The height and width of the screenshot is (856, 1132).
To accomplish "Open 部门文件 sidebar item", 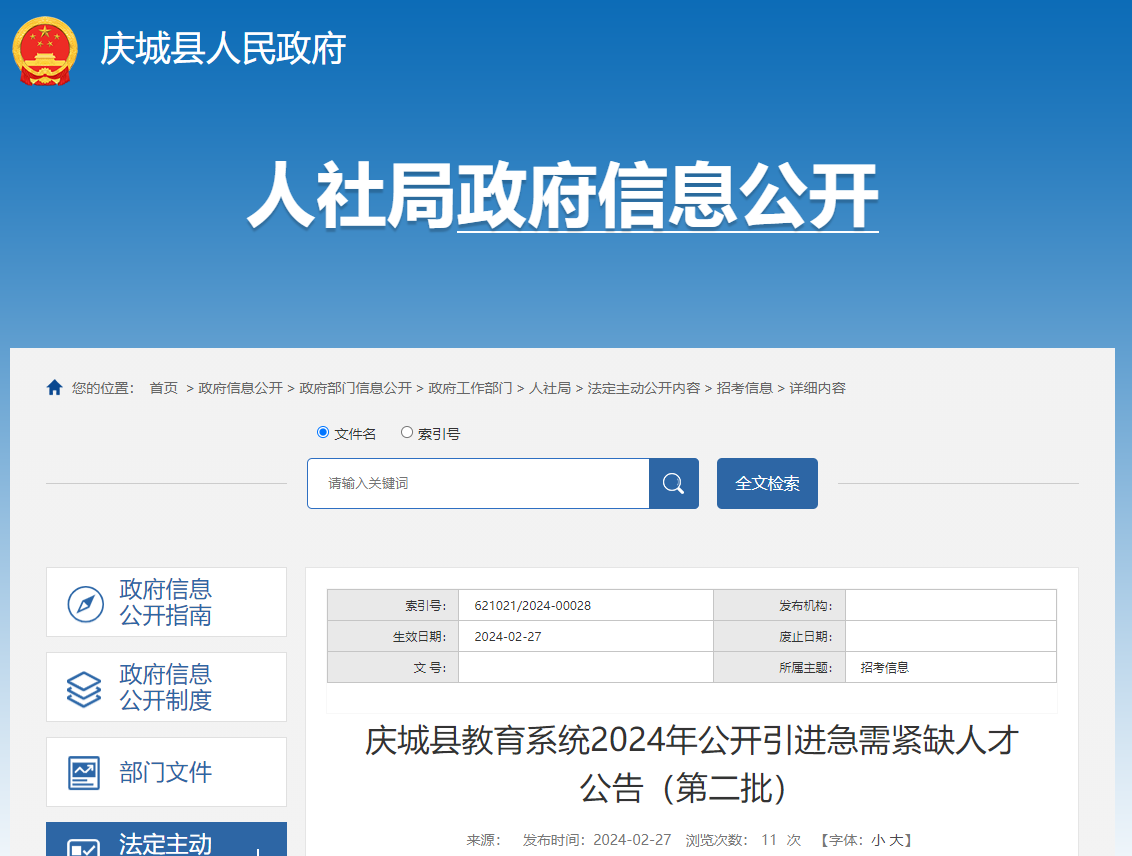I will click(166, 772).
